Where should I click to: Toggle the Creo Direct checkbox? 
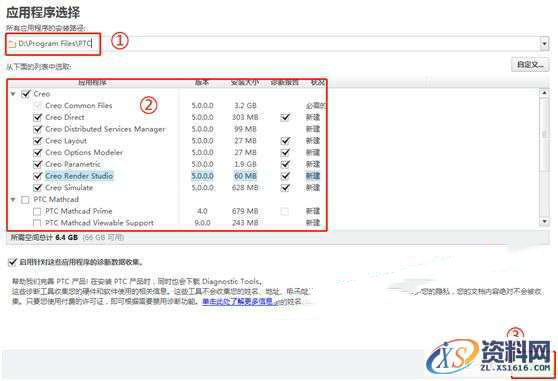37,117
